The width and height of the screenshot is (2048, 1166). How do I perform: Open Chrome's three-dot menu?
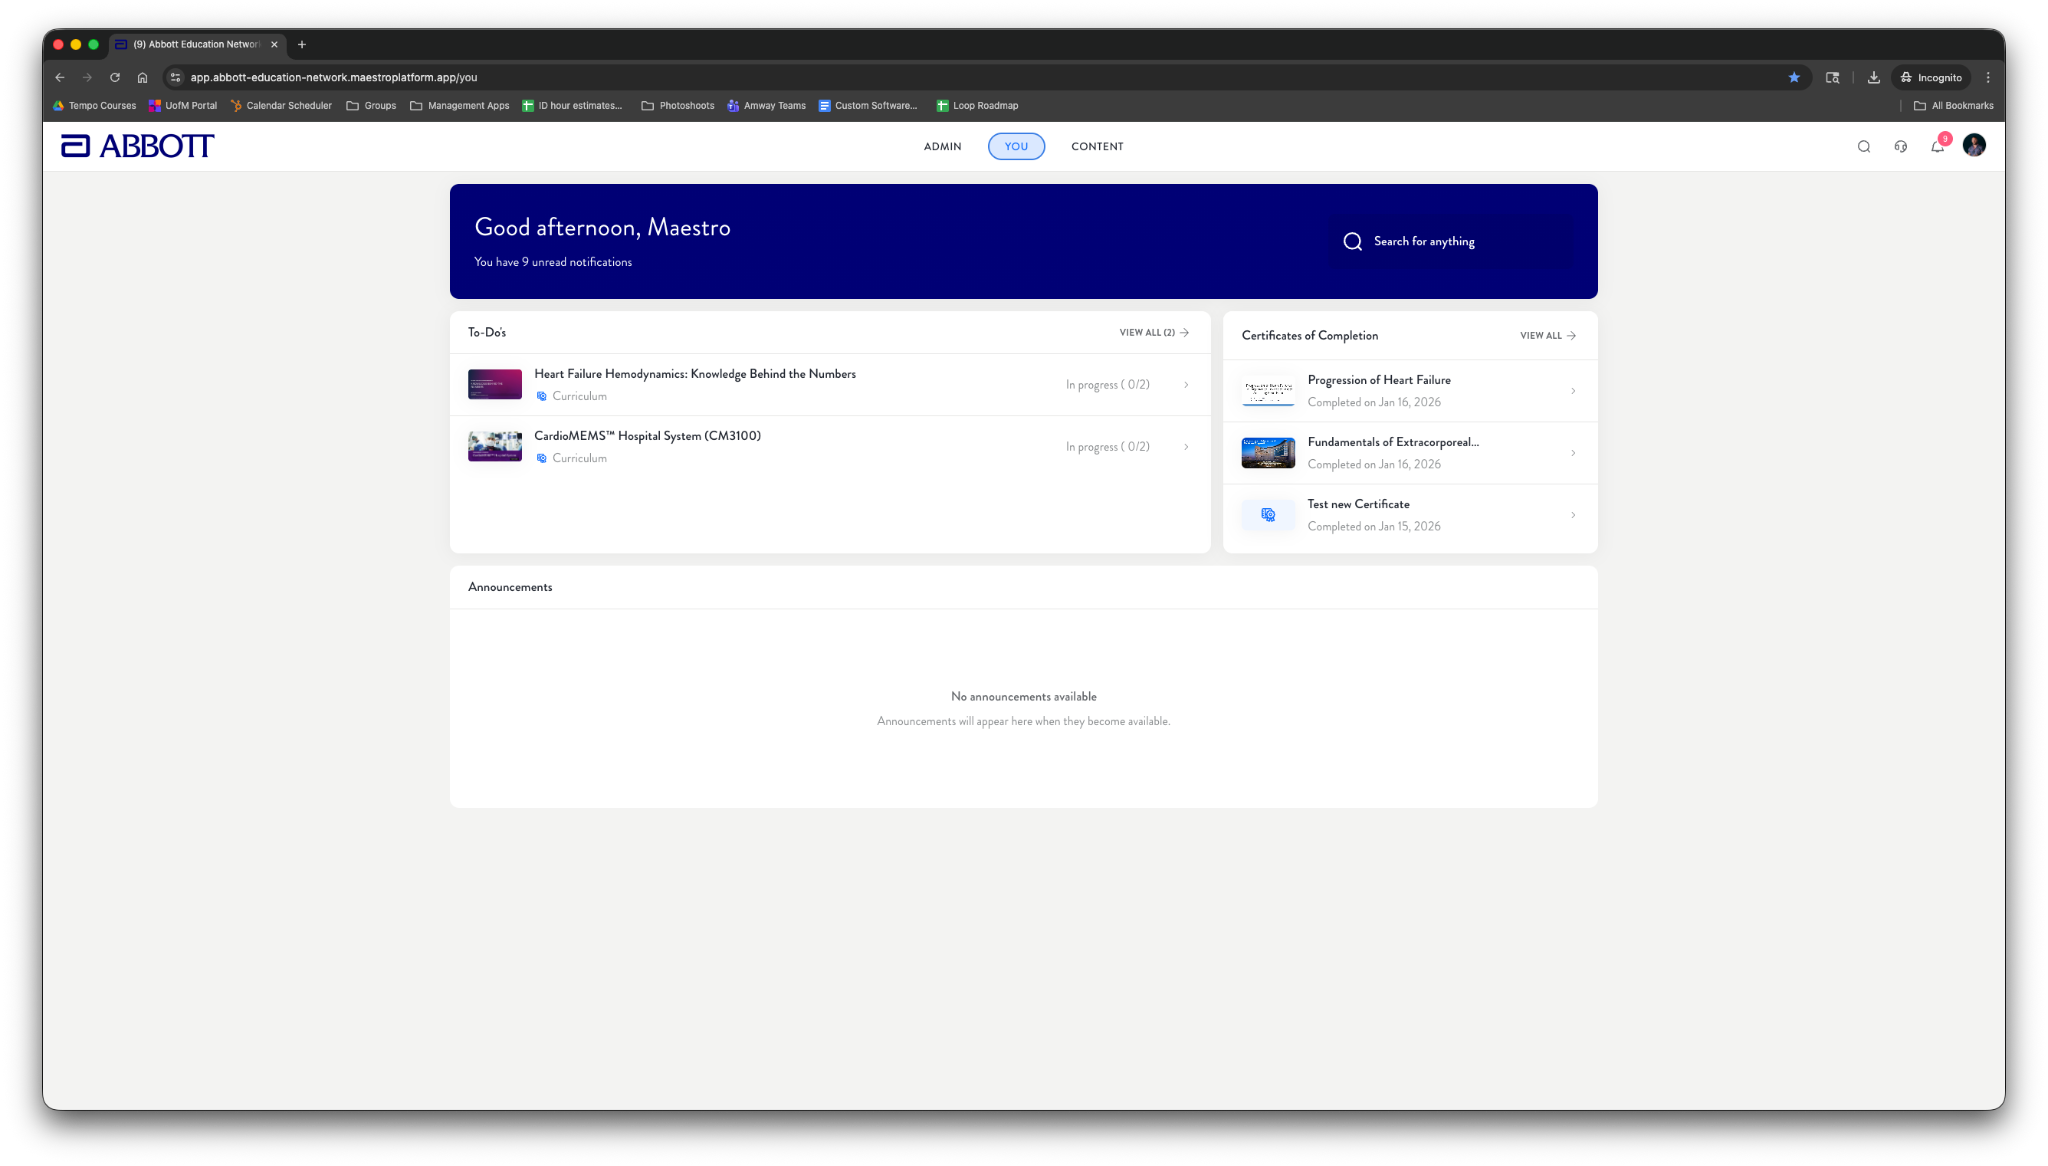click(x=1988, y=77)
